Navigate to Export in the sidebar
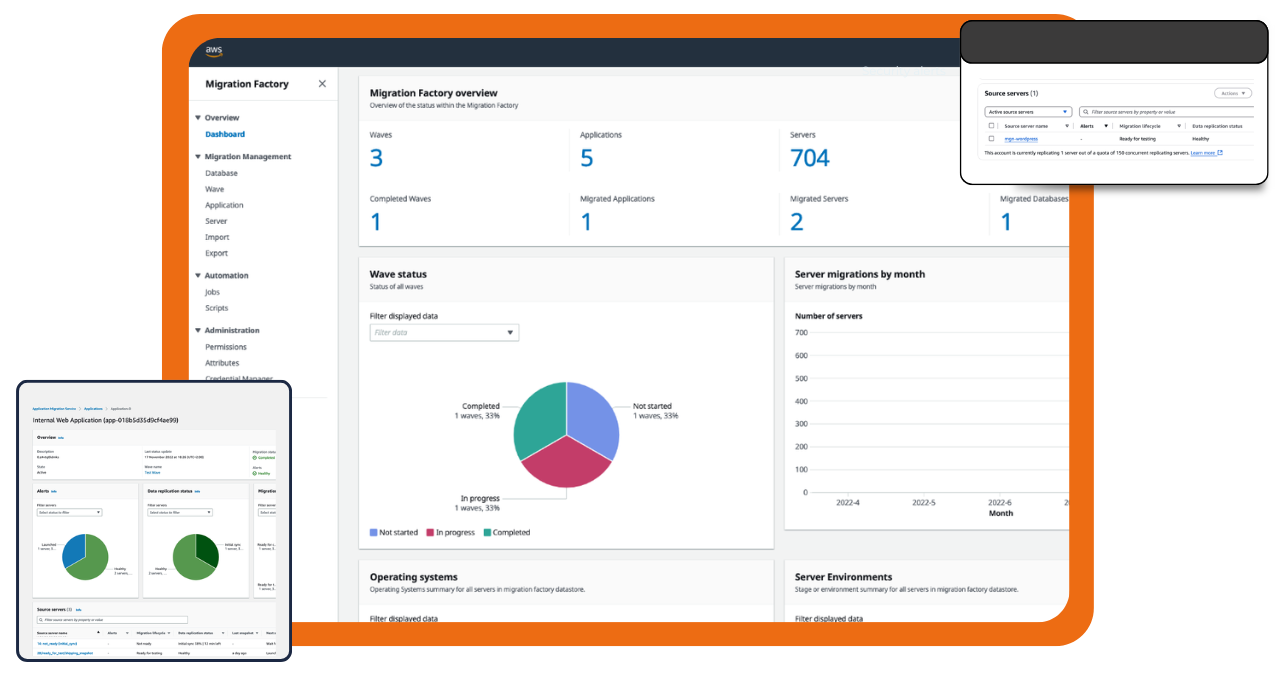 point(217,253)
